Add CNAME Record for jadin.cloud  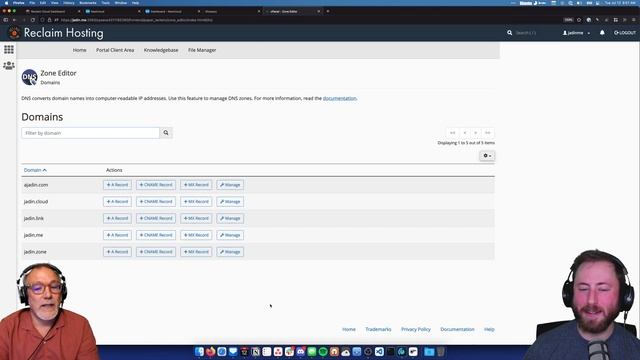(x=156, y=202)
